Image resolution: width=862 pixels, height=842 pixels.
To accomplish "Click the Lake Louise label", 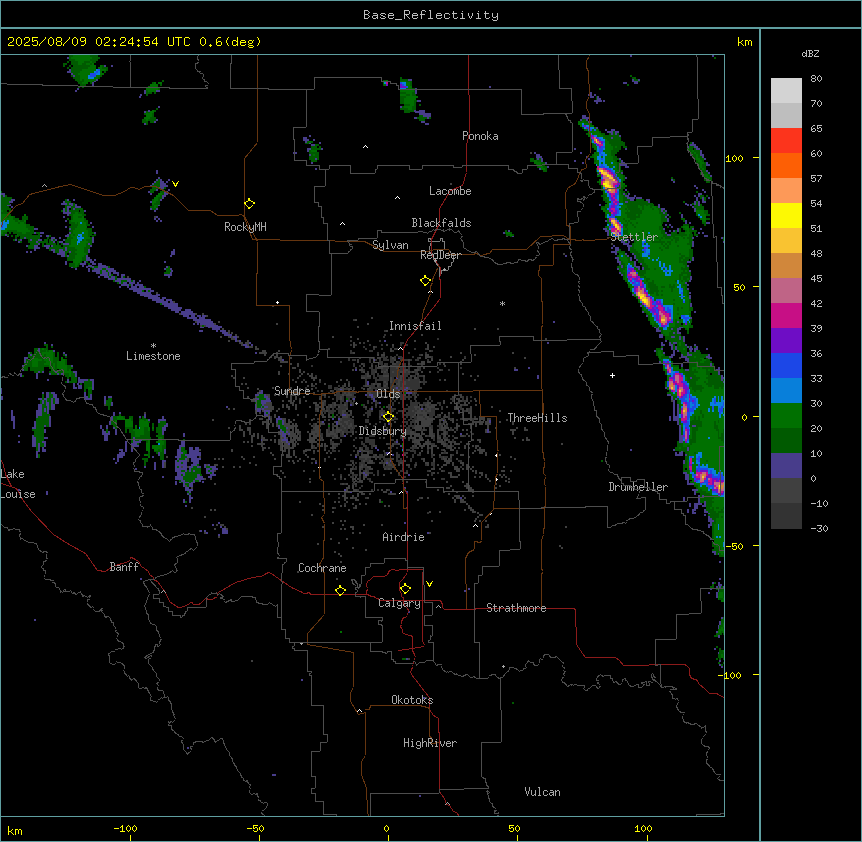I will (18, 484).
